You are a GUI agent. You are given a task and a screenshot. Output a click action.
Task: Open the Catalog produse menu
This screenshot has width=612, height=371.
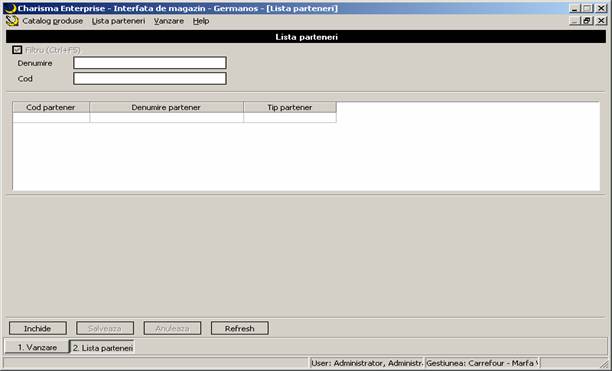pyautogui.click(x=53, y=21)
